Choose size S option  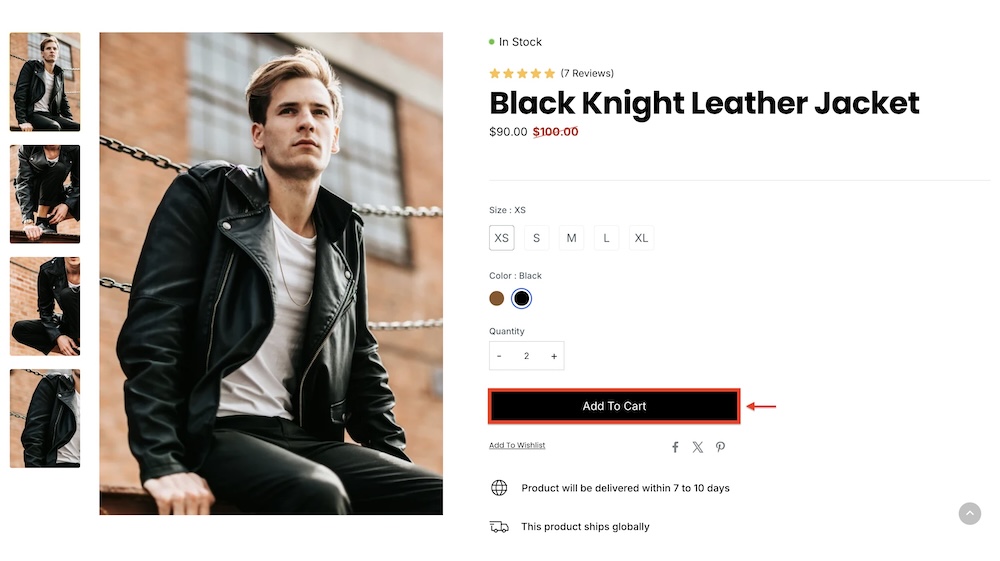(537, 238)
